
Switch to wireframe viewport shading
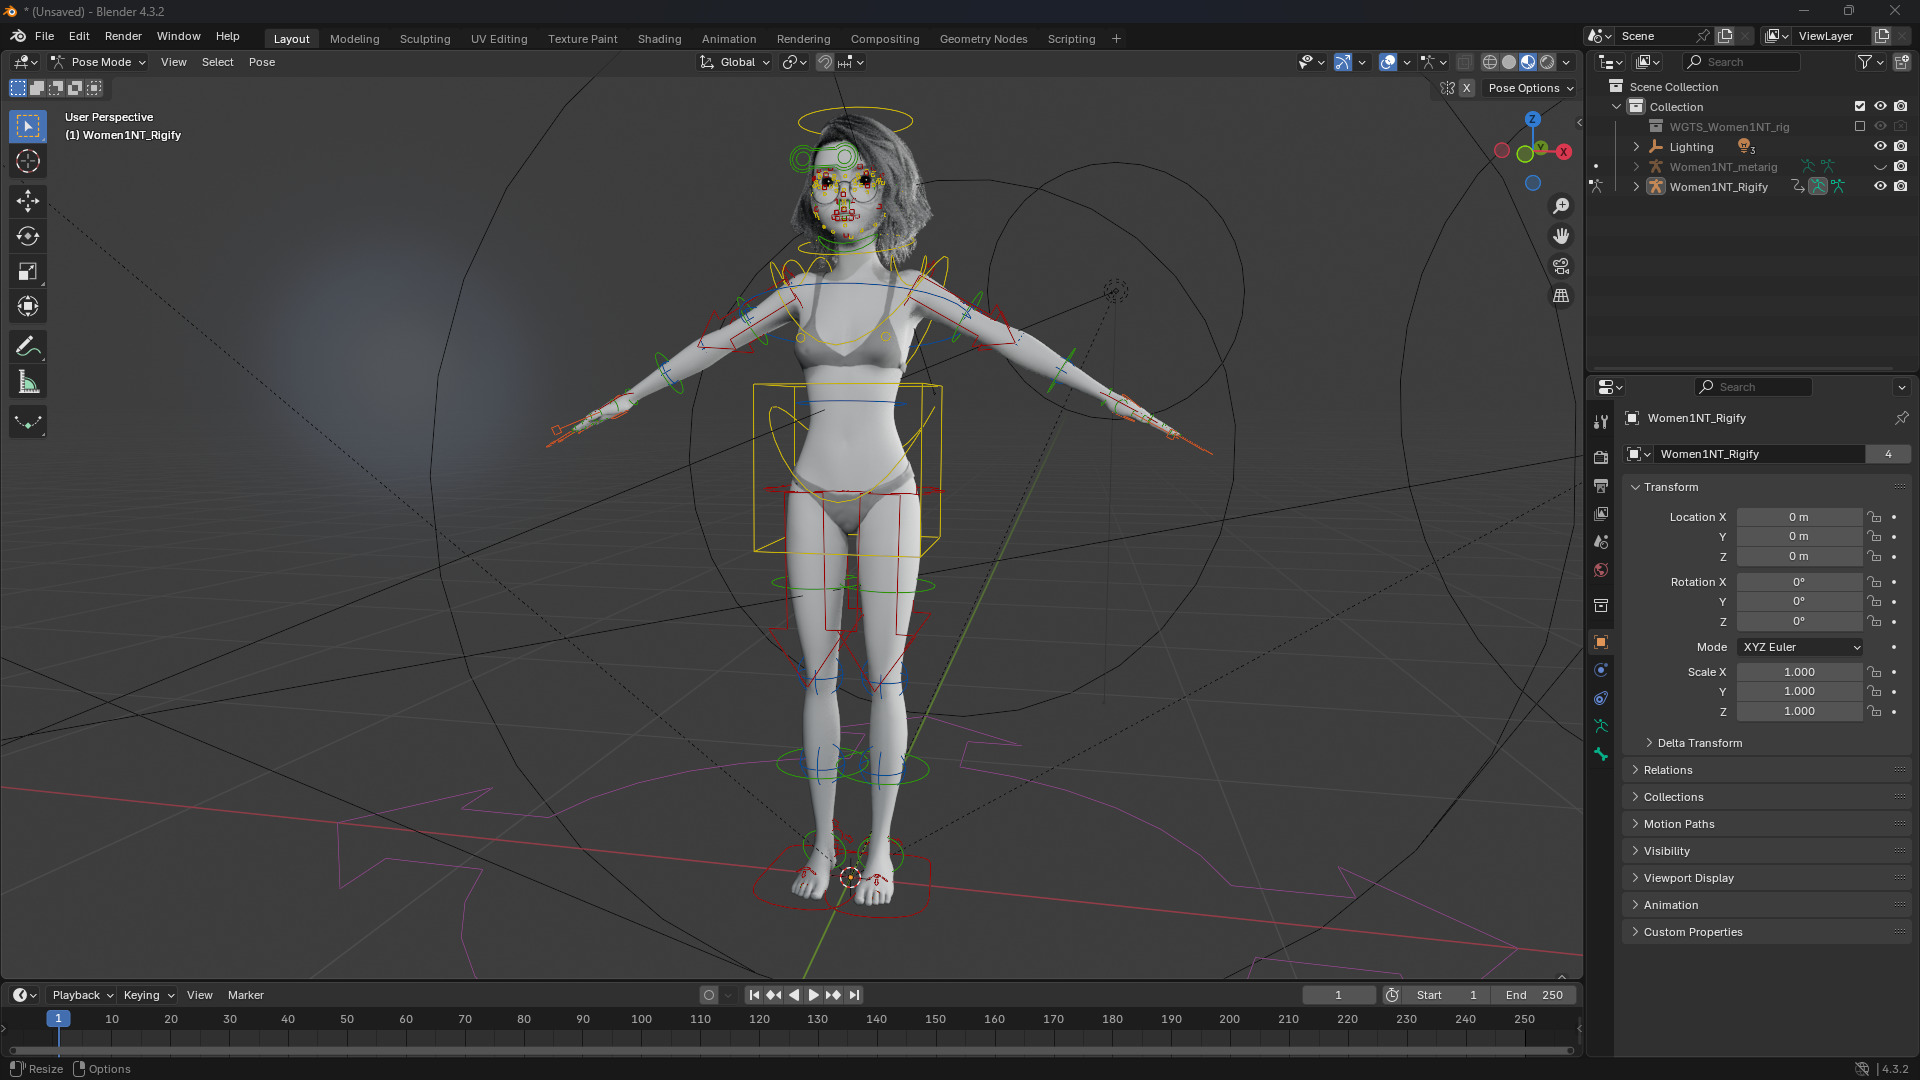click(1490, 62)
